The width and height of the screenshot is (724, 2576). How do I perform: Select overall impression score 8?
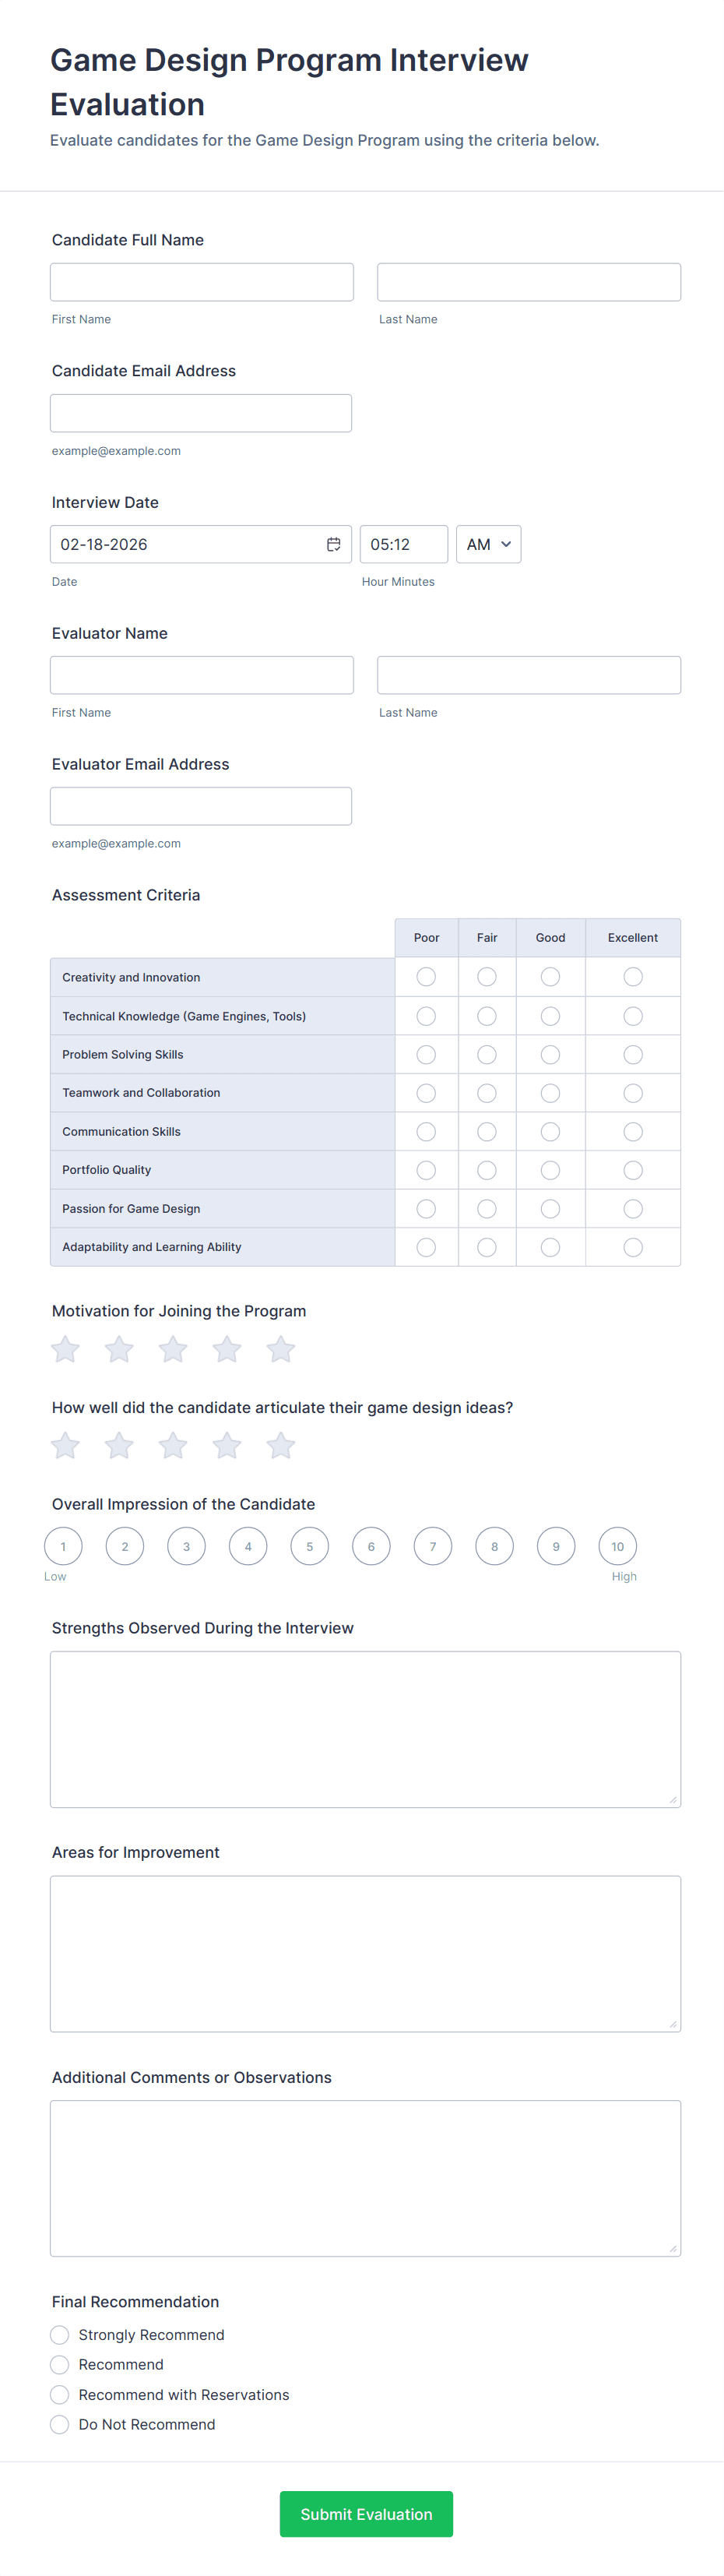(x=494, y=1546)
